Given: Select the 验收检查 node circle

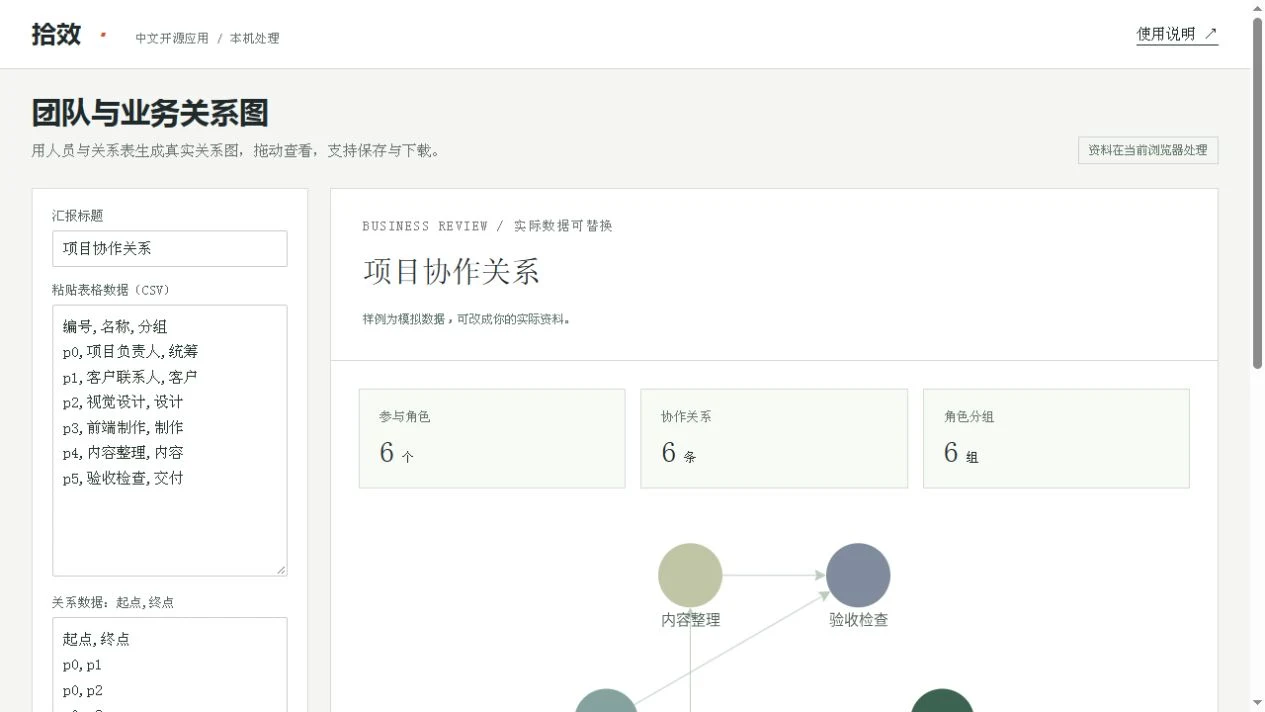Looking at the screenshot, I should point(858,575).
